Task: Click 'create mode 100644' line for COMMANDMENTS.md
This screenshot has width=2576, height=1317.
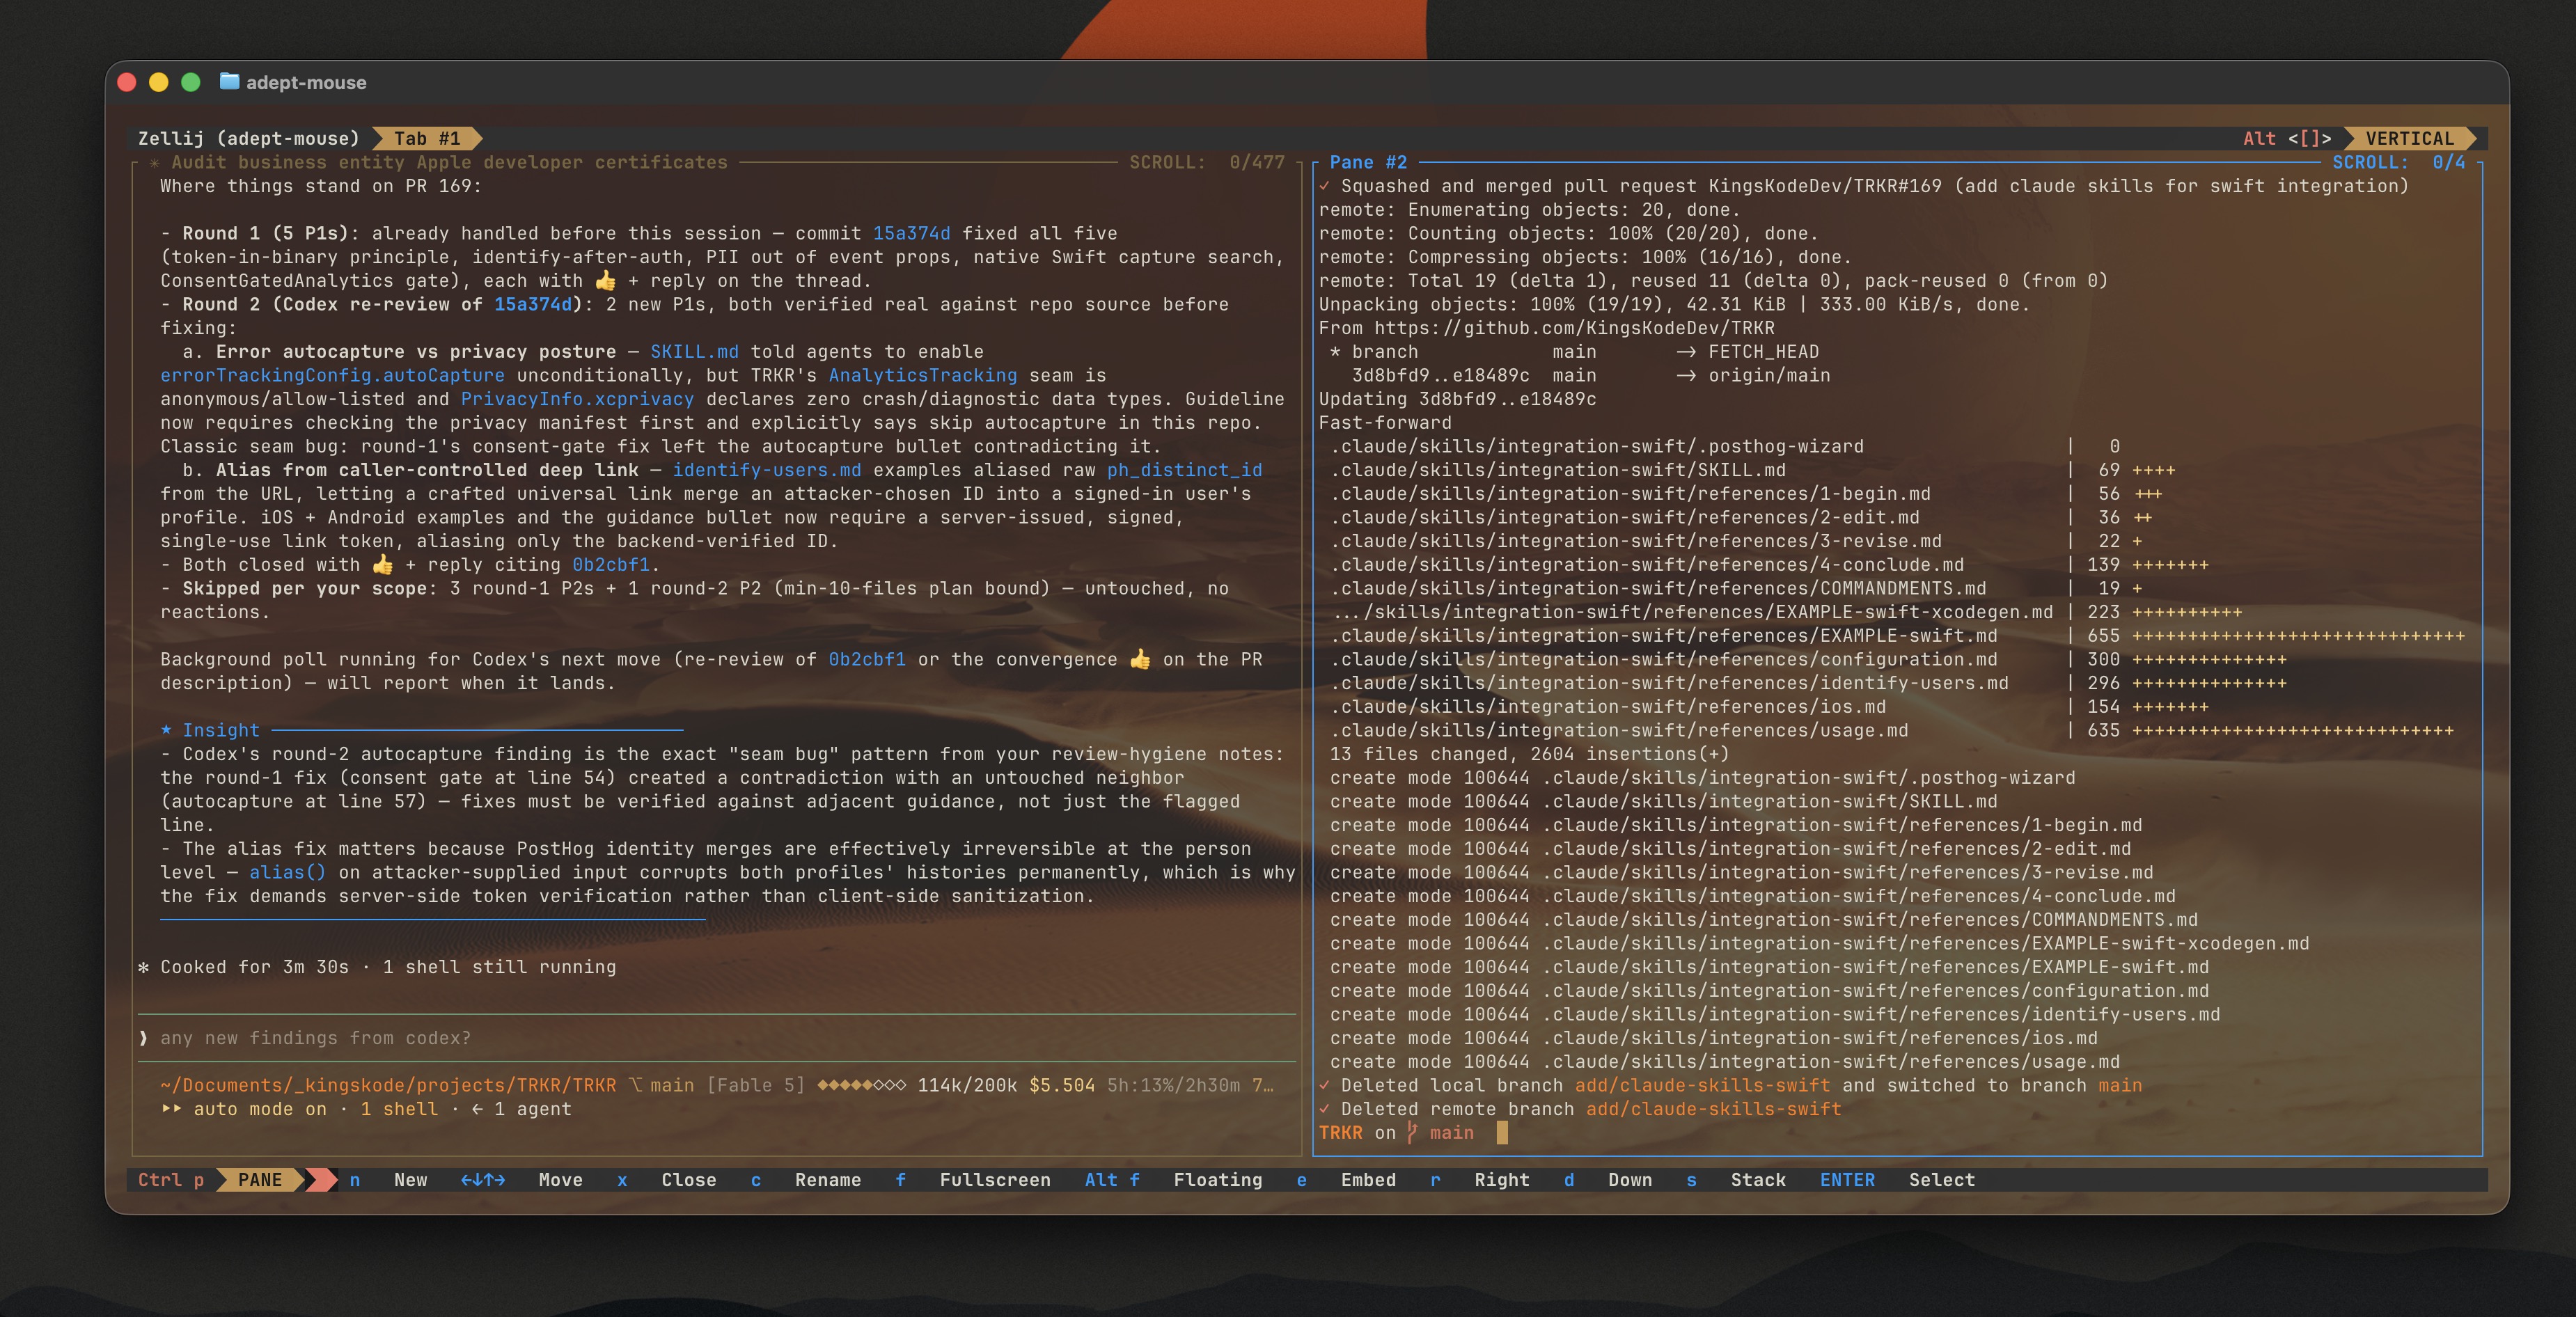Action: [x=1763, y=920]
